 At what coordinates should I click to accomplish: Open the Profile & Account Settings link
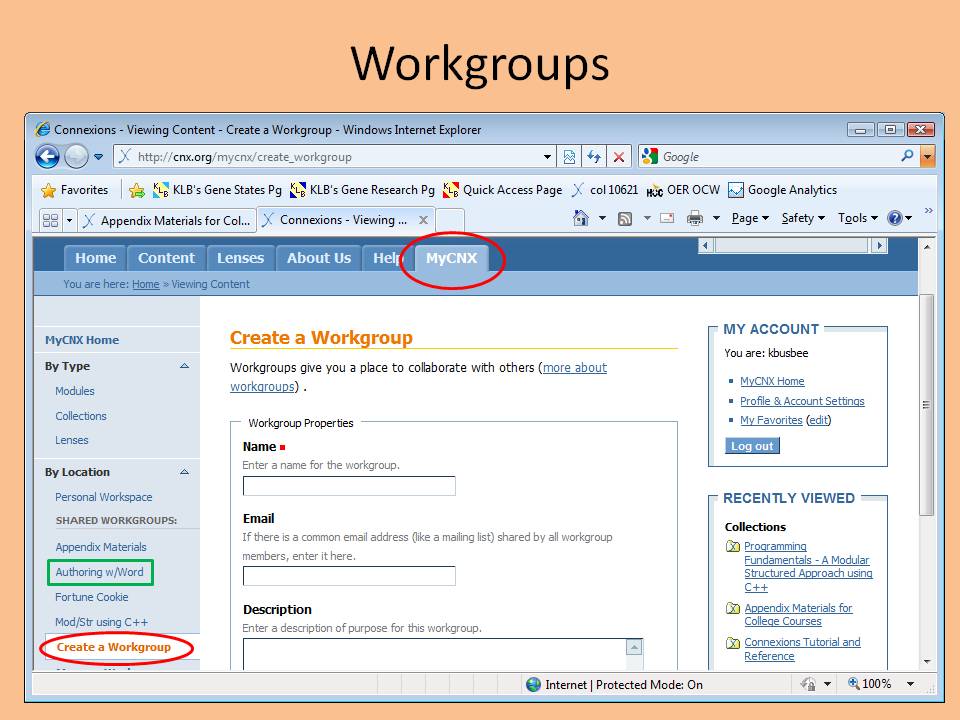click(x=802, y=401)
